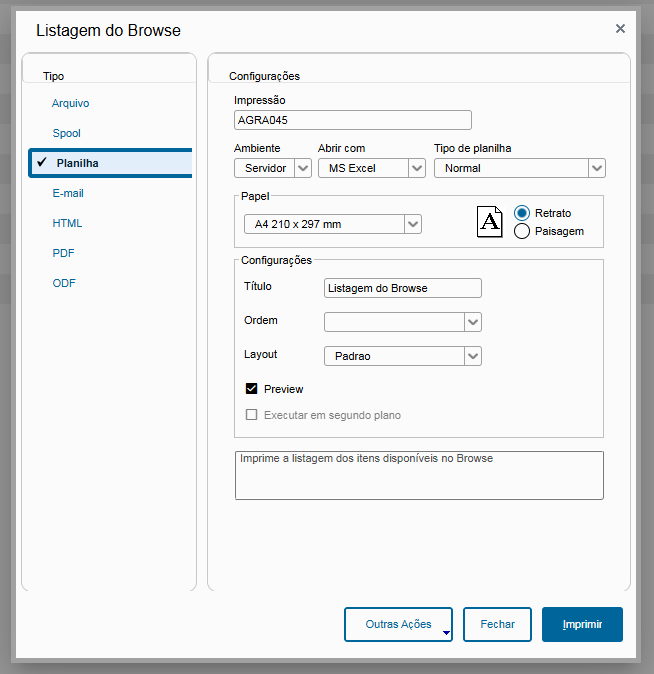This screenshot has width=654, height=674.
Task: Click the Fechar button
Action: pos(497,624)
